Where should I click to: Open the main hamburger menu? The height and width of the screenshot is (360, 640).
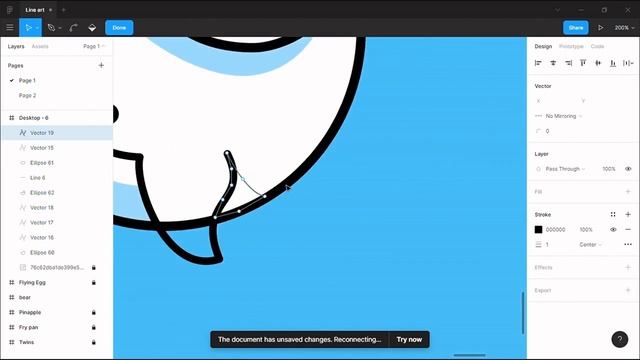(x=10, y=27)
